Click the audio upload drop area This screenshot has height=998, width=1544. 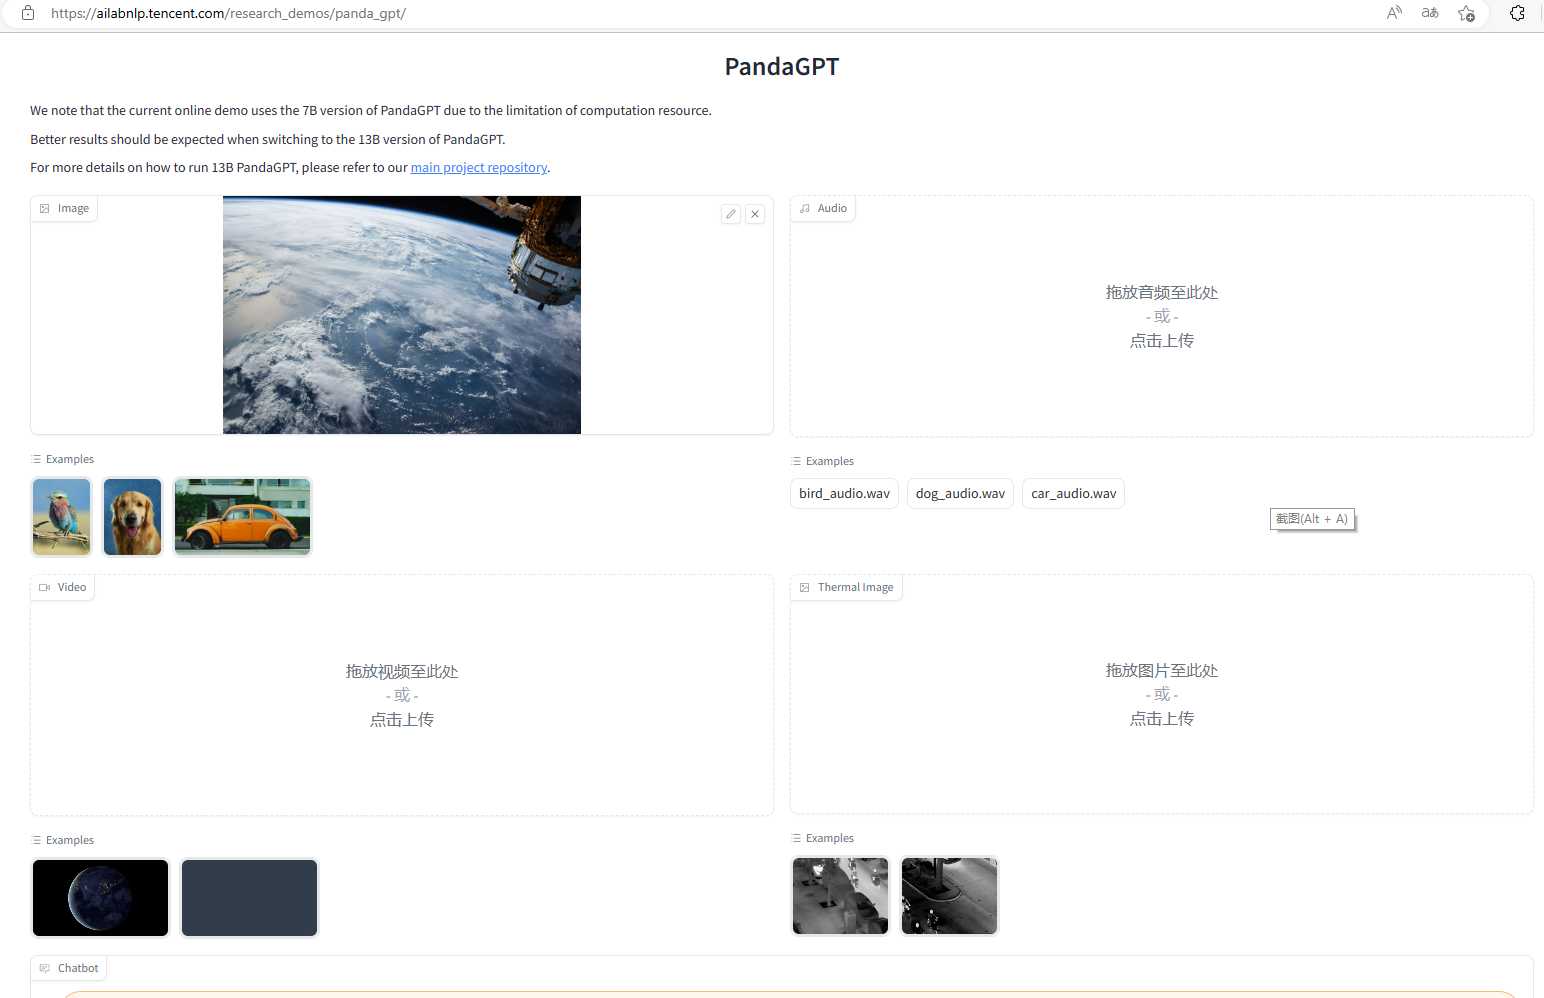(1161, 316)
